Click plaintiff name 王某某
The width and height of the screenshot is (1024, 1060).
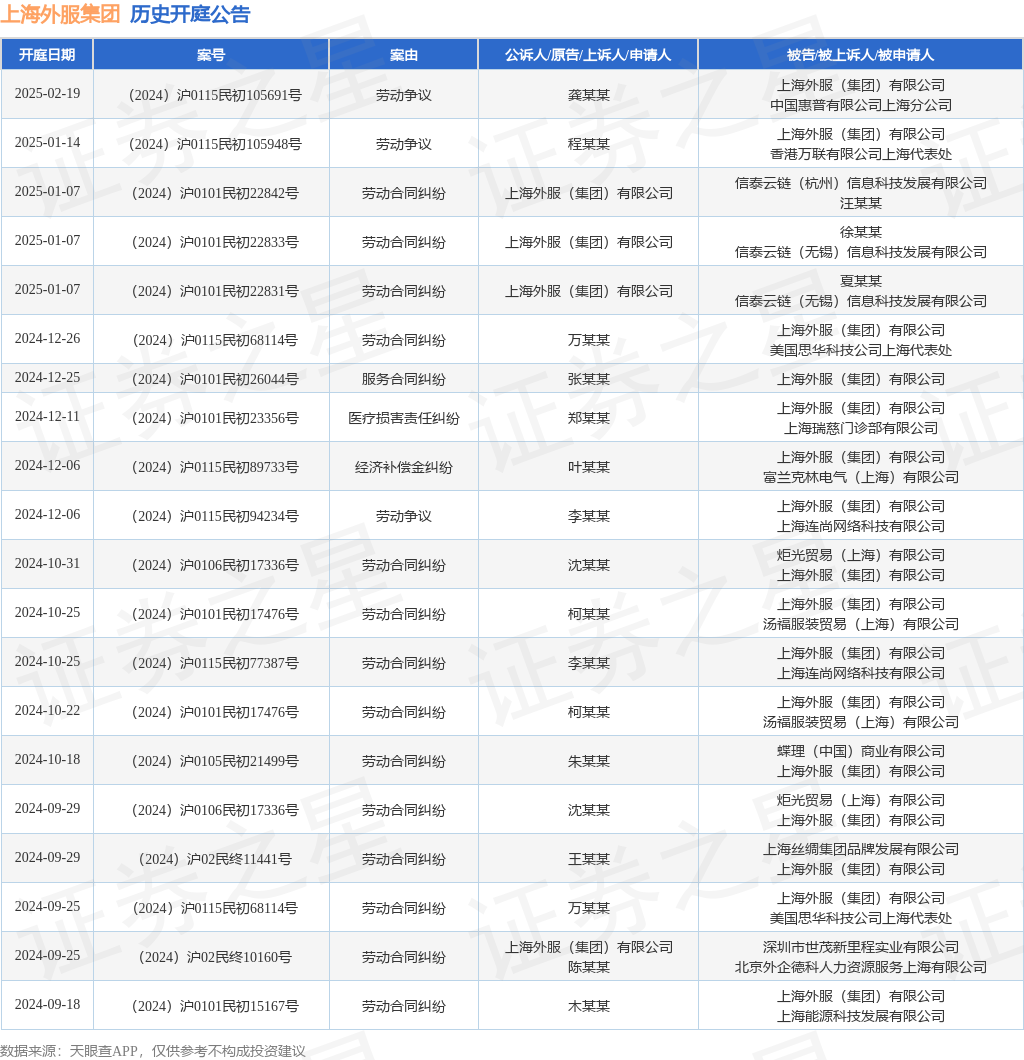(x=589, y=859)
